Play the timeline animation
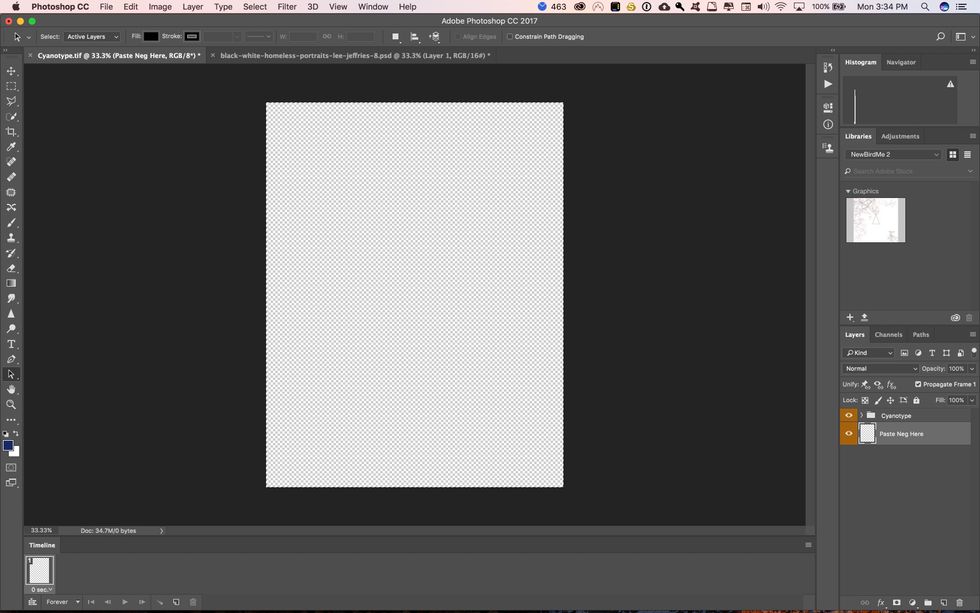Viewport: 980px width, 613px height. (x=125, y=602)
